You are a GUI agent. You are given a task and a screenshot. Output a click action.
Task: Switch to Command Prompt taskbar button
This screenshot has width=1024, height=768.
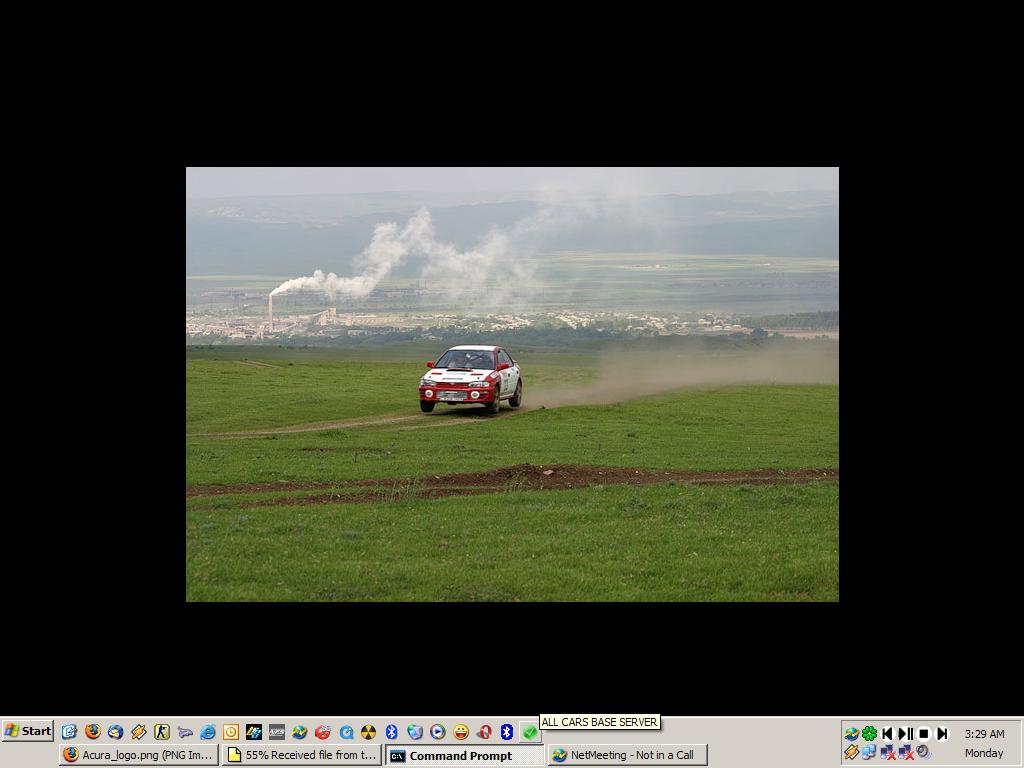[464, 755]
